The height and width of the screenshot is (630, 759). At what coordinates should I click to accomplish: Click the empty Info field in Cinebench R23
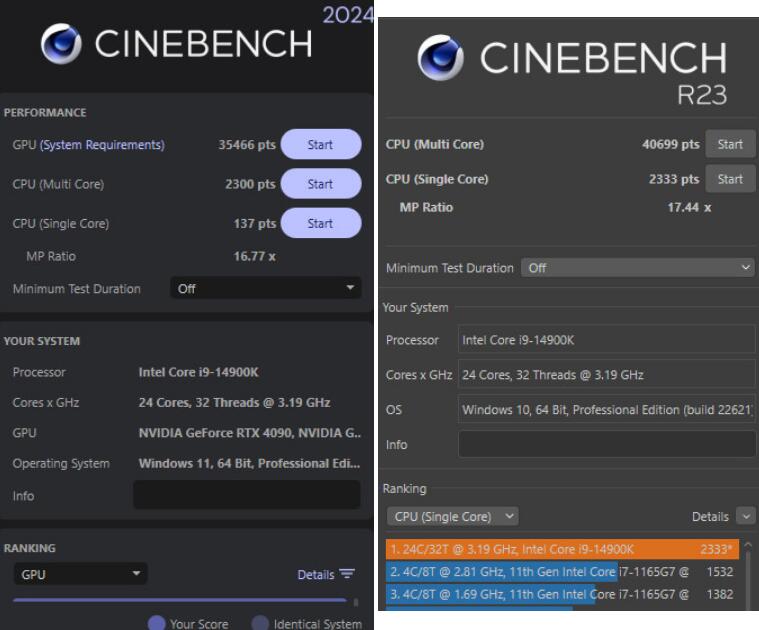tap(606, 444)
